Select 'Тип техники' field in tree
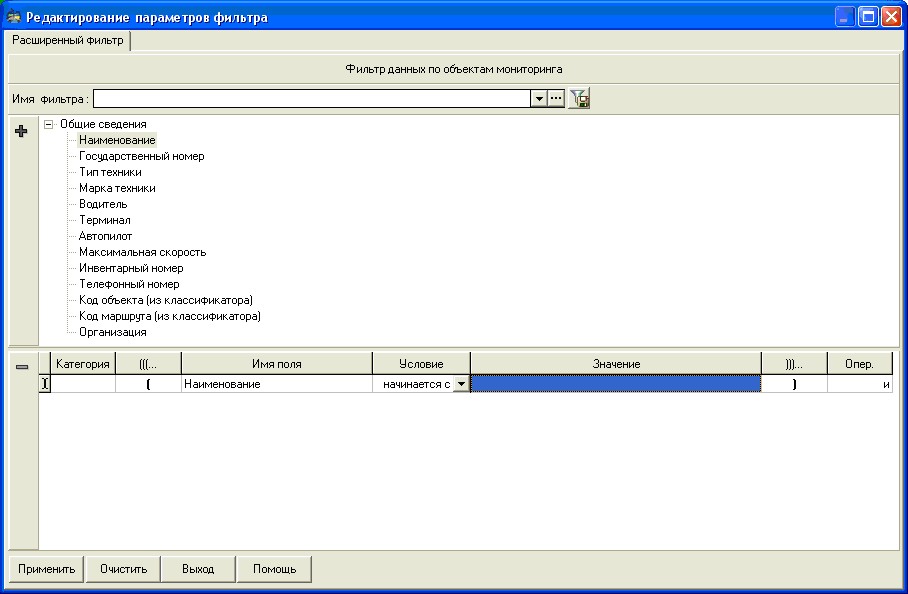The width and height of the screenshot is (908, 594). pyautogui.click(x=110, y=172)
